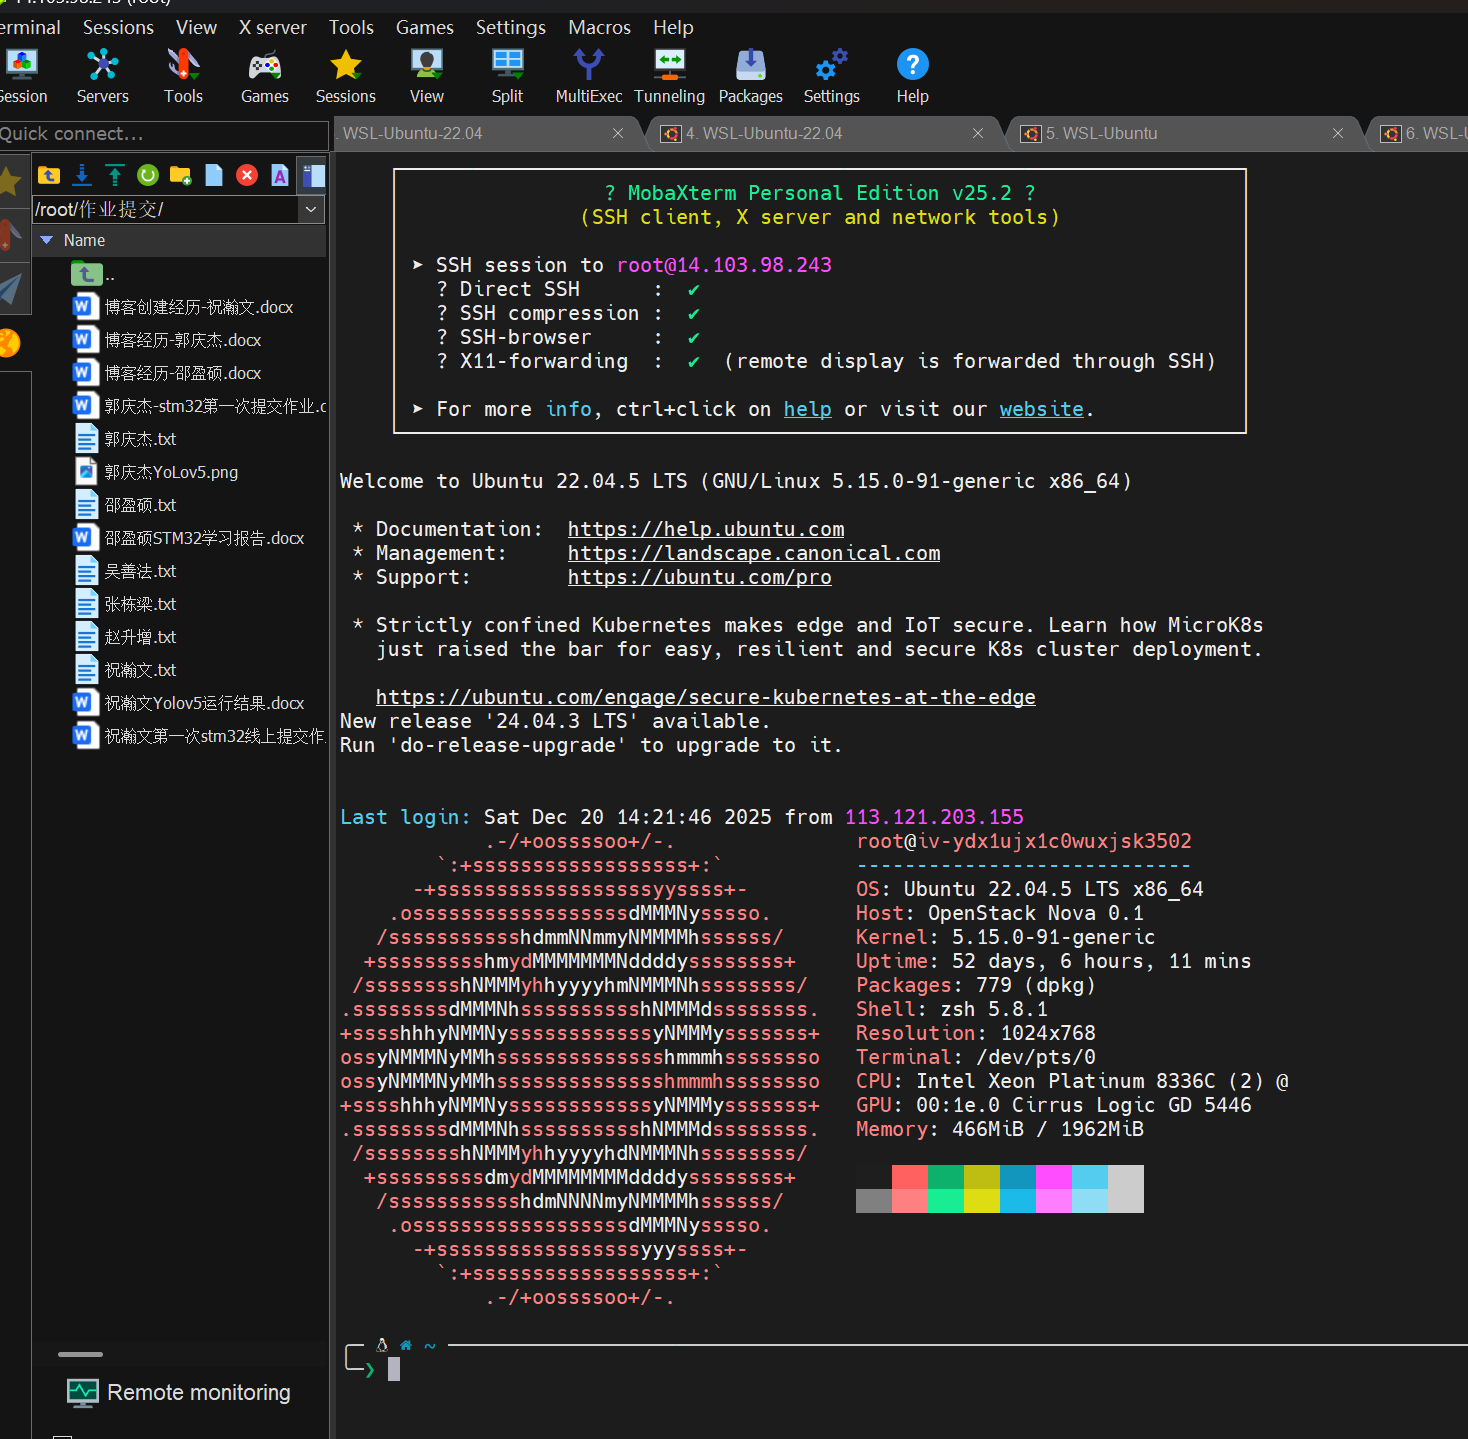Create a new file in SFTP browser
1468x1439 pixels.
click(214, 176)
